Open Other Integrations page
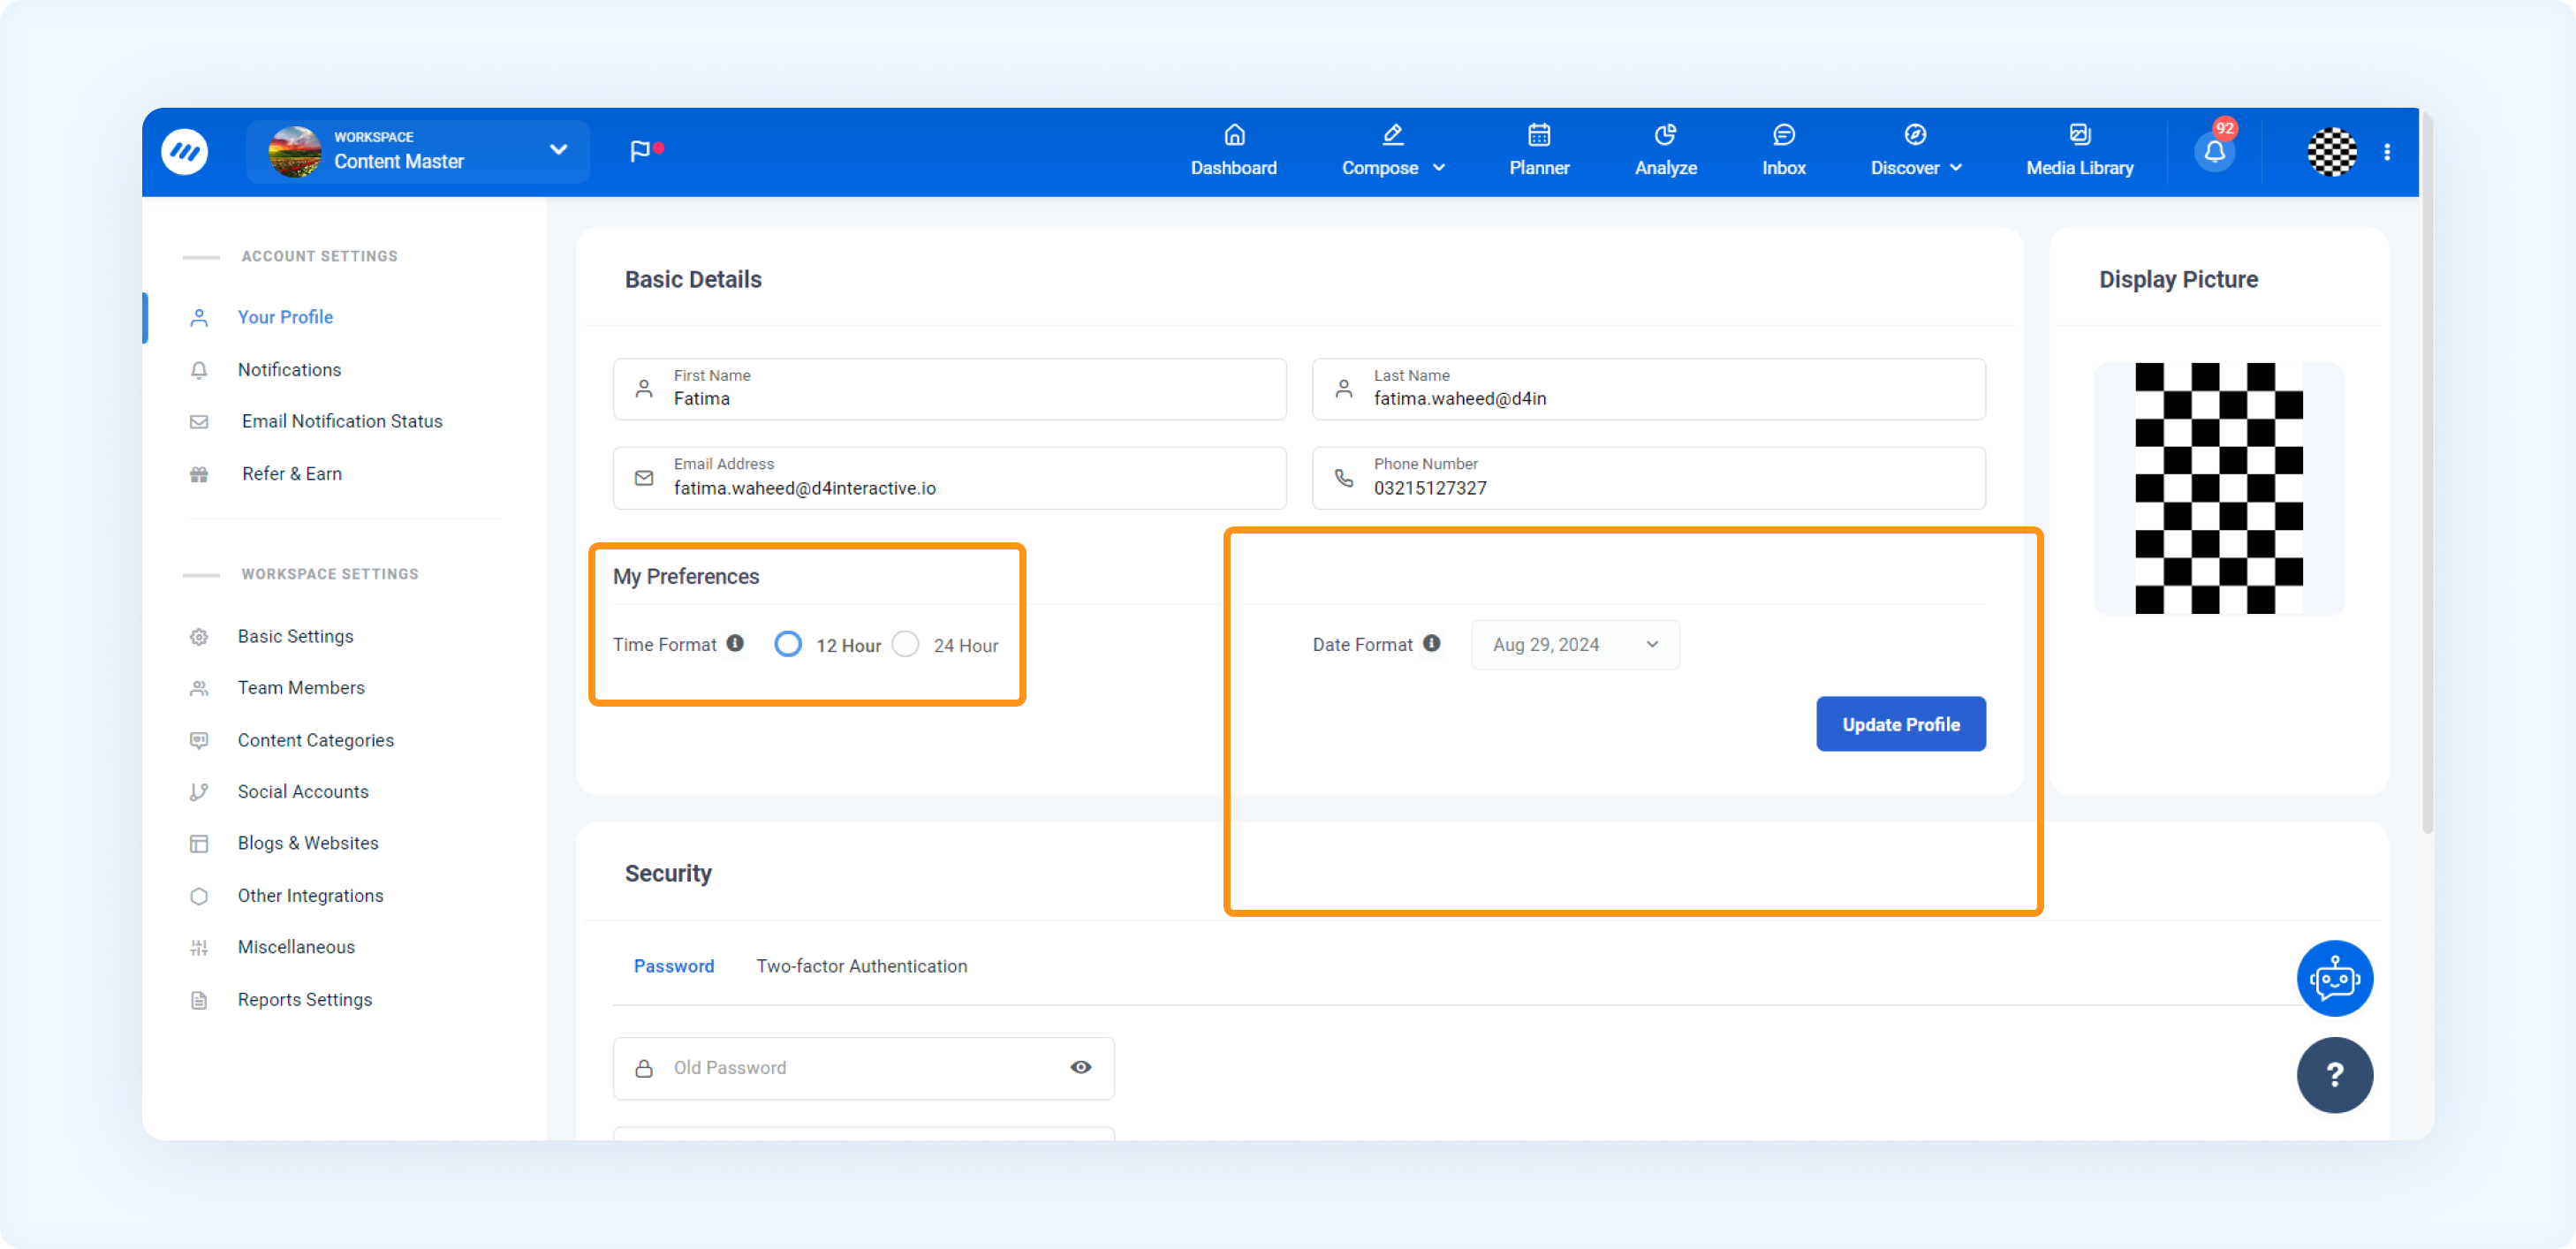 [310, 896]
